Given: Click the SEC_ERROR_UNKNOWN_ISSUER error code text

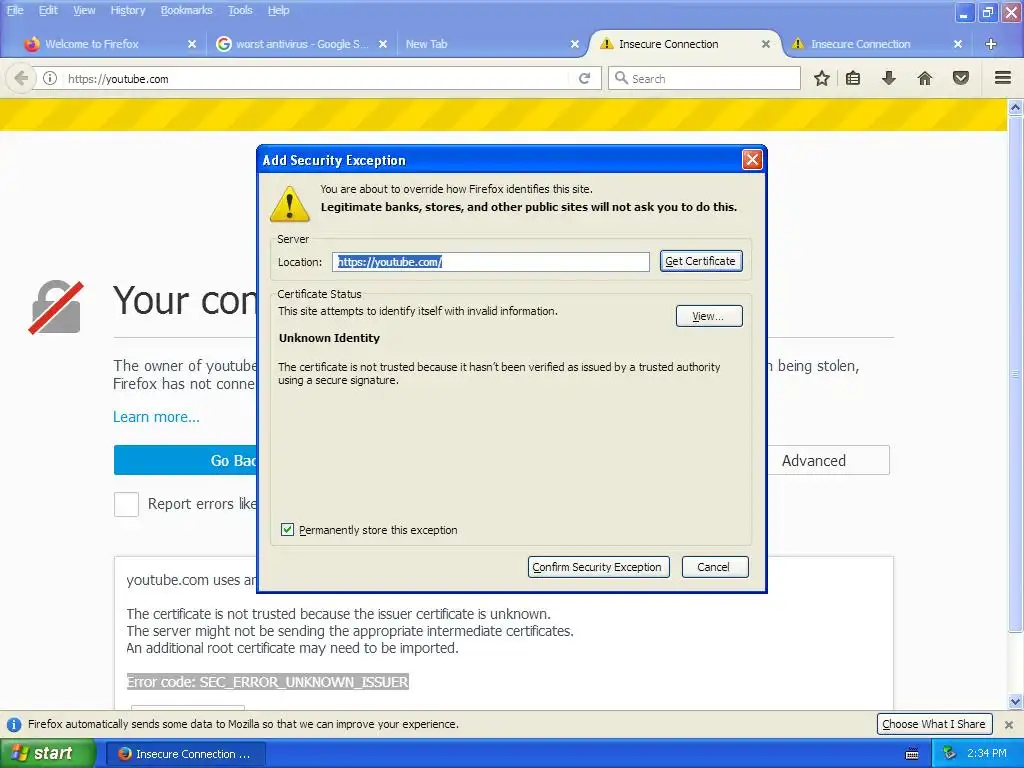Looking at the screenshot, I should (268, 682).
